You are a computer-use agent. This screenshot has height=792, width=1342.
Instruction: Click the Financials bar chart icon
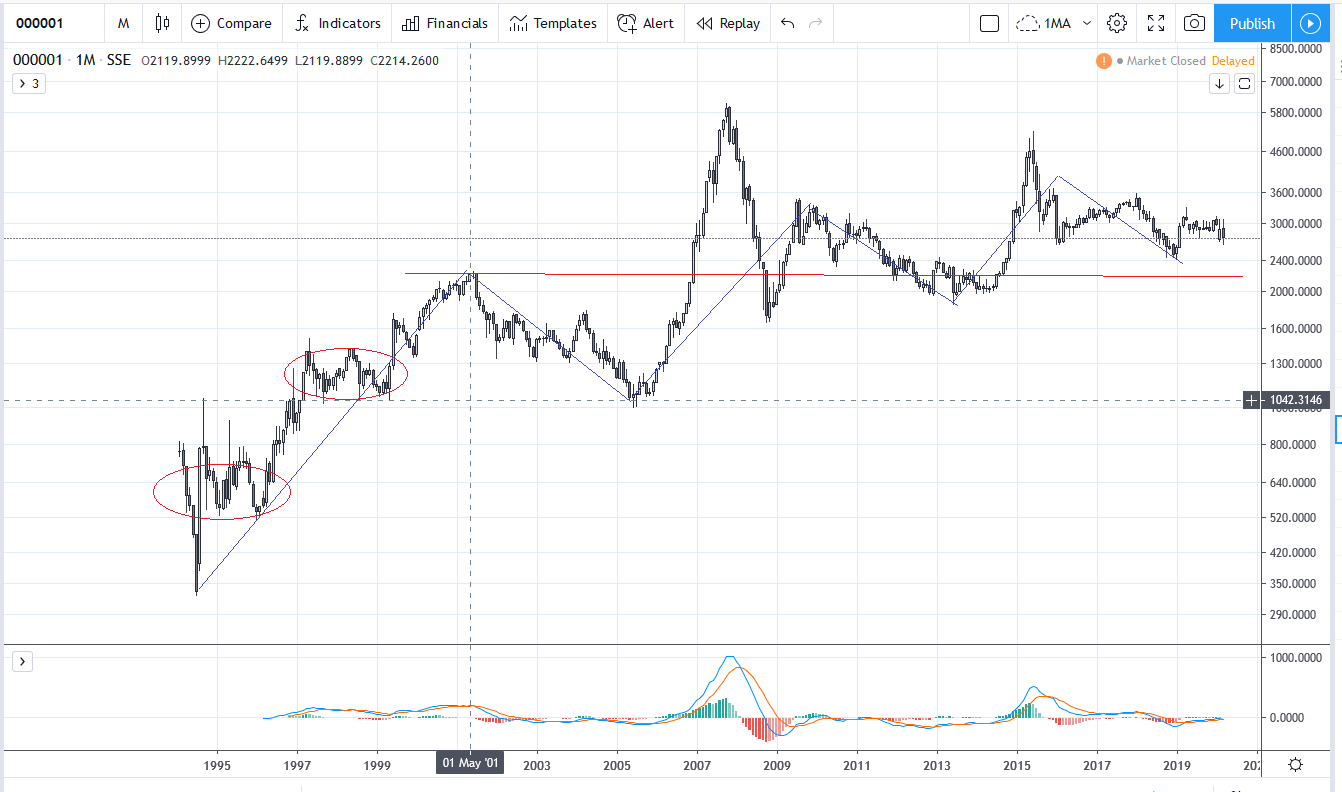coord(410,23)
